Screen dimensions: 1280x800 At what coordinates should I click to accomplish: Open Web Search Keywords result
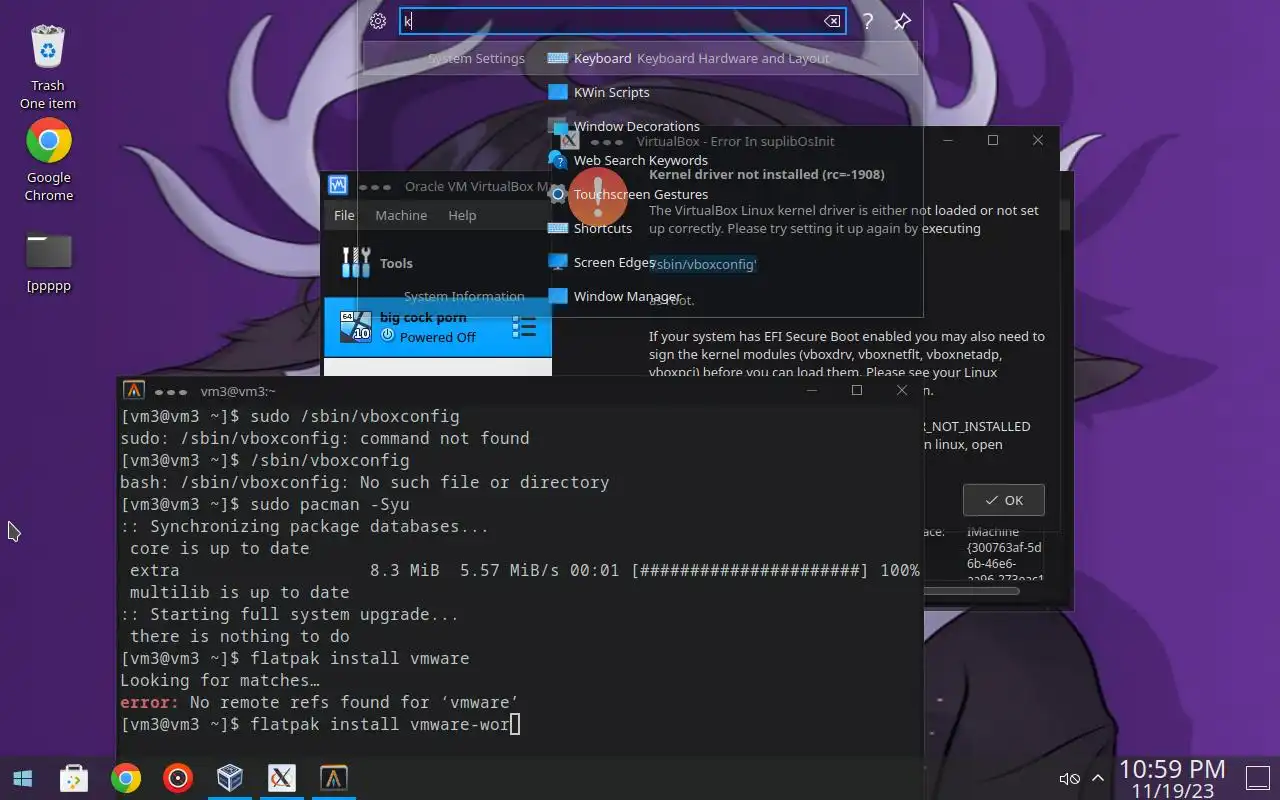[x=640, y=160]
